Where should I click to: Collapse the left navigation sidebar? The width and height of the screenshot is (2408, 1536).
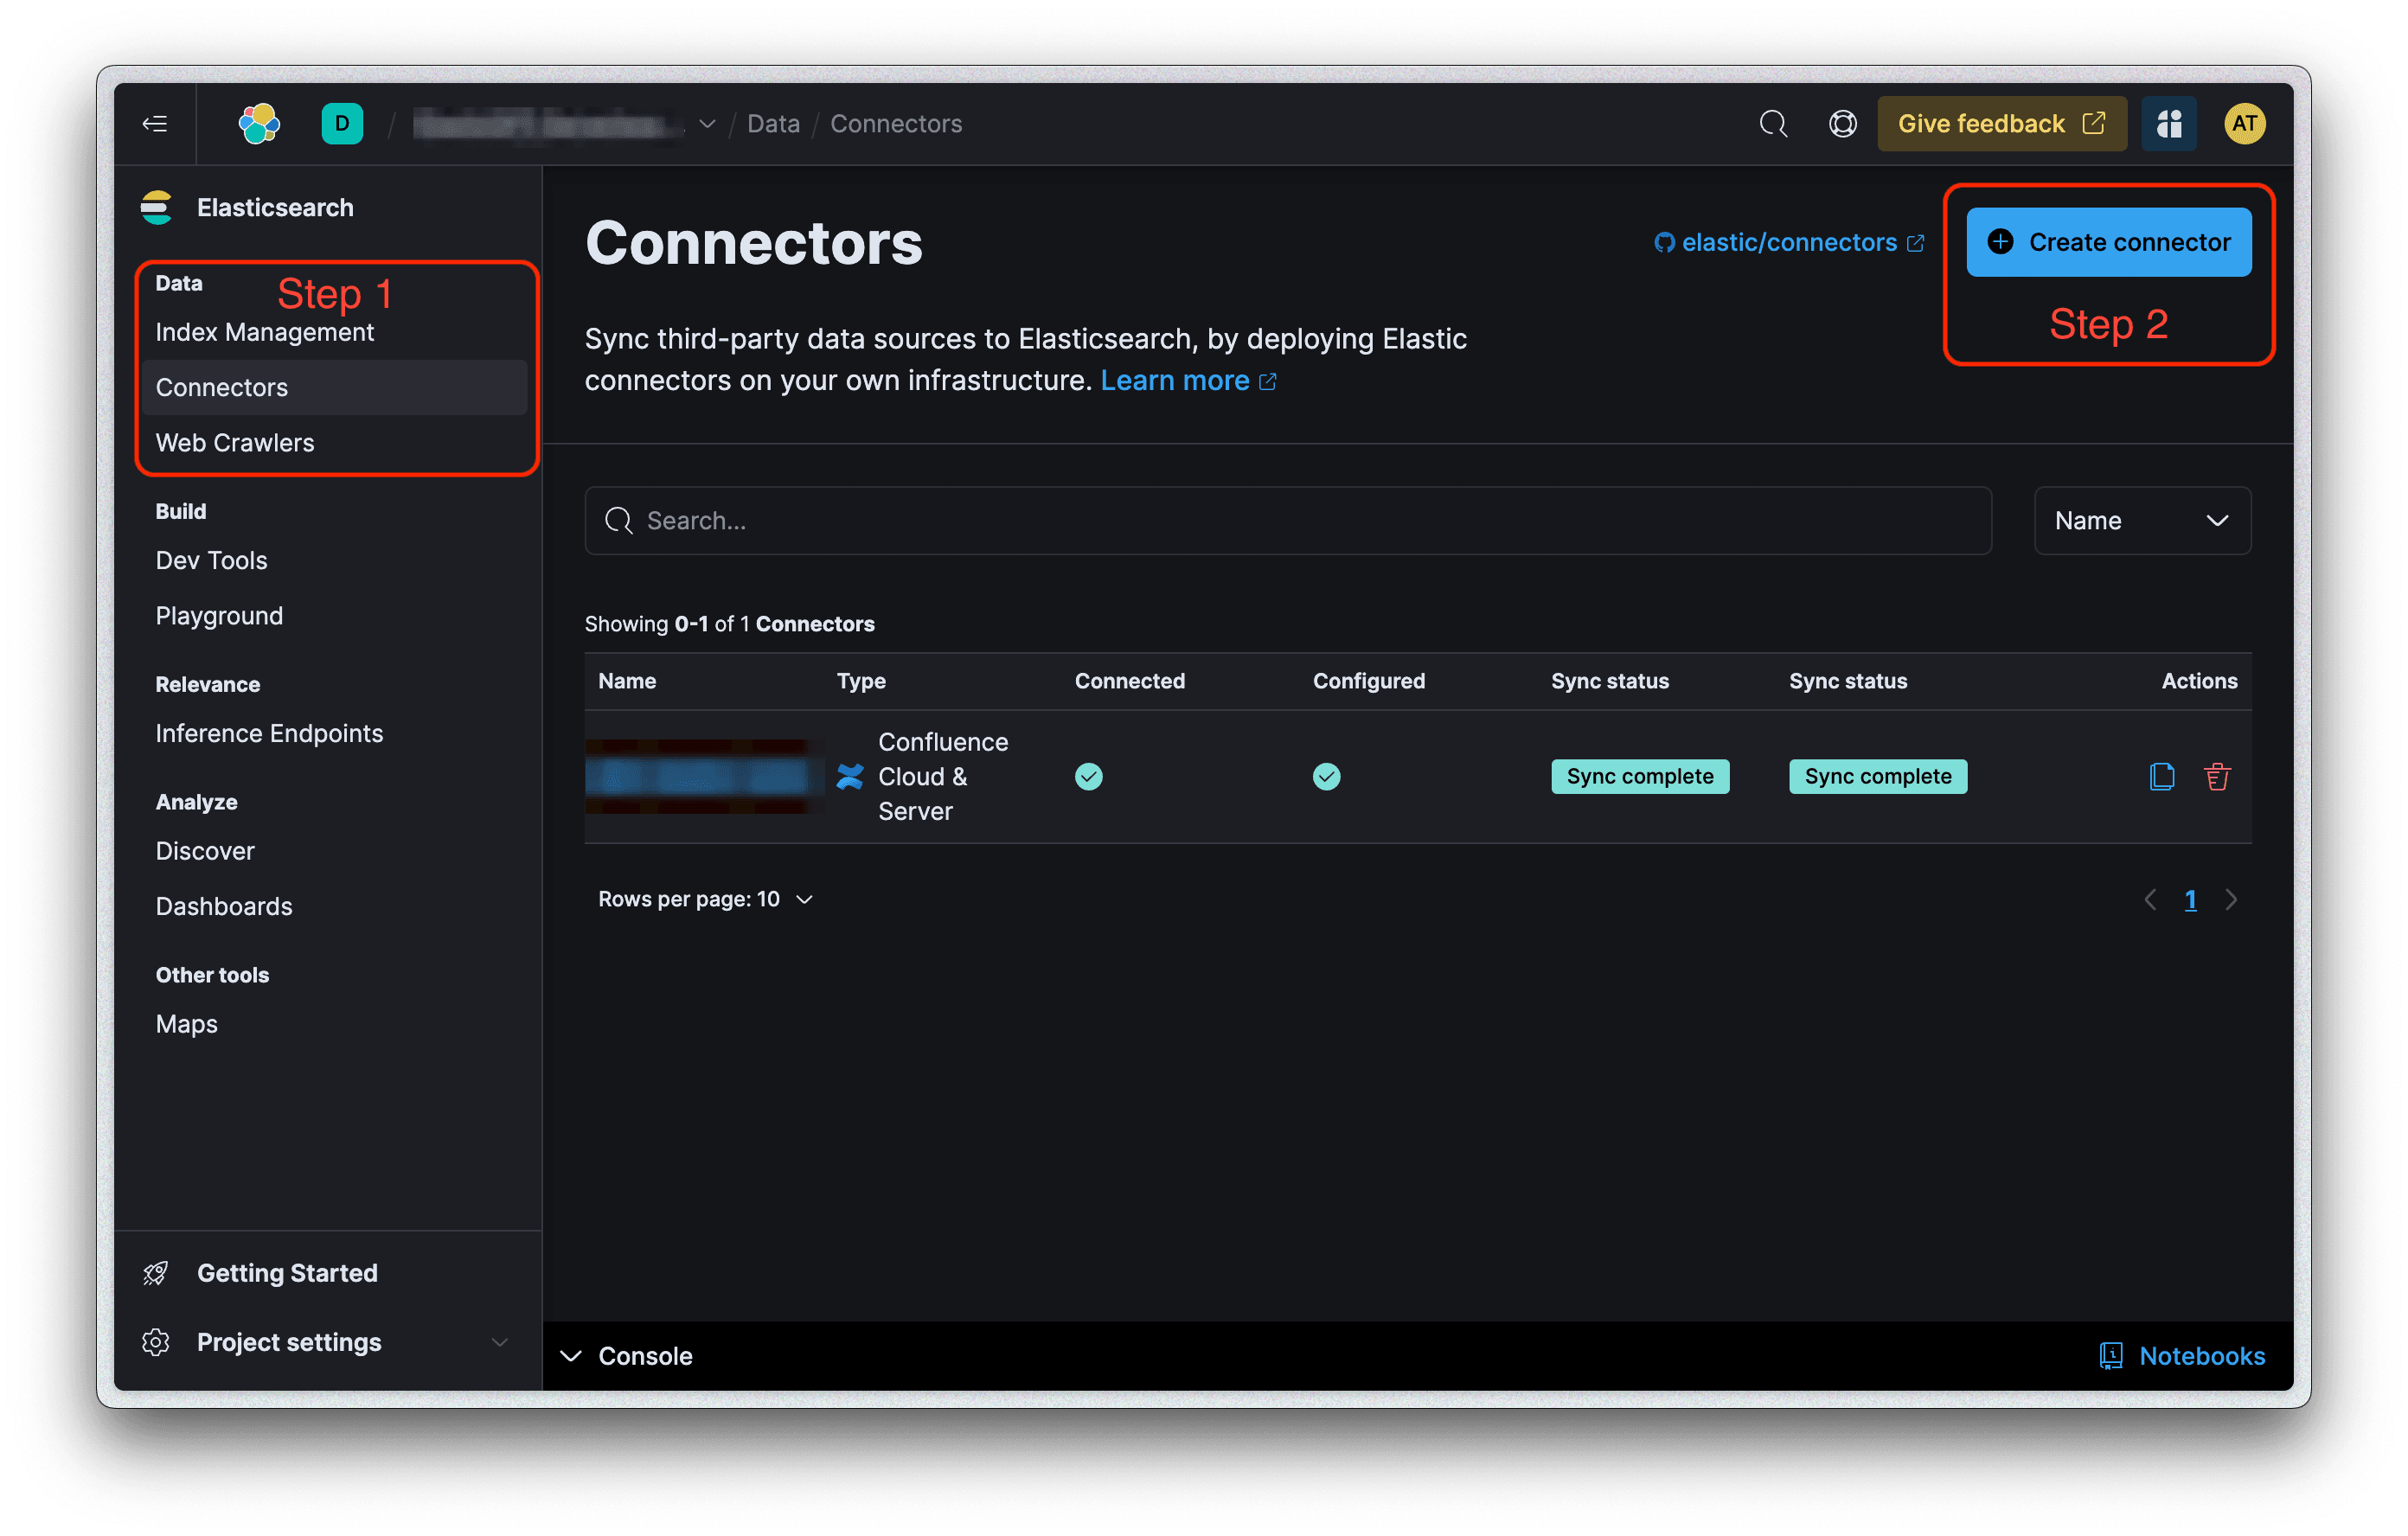156,123
